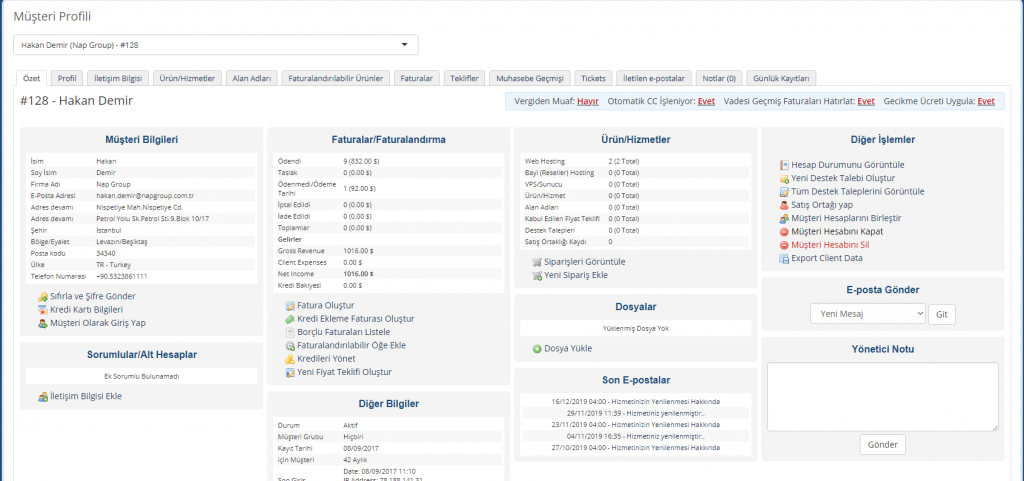Viewport: 1024px width, 481px height.
Task: Open the Kredi Kartı Bilgileri link
Action: [x=86, y=309]
